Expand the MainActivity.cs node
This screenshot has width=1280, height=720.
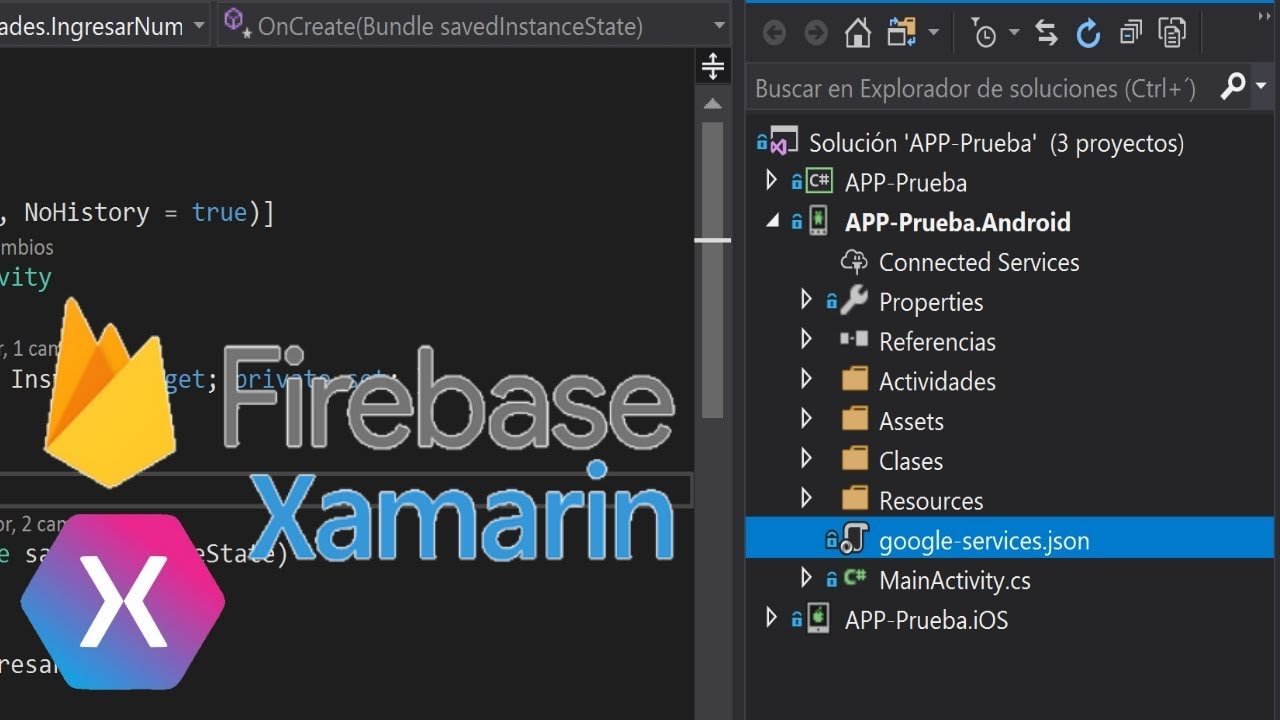pyautogui.click(x=807, y=578)
